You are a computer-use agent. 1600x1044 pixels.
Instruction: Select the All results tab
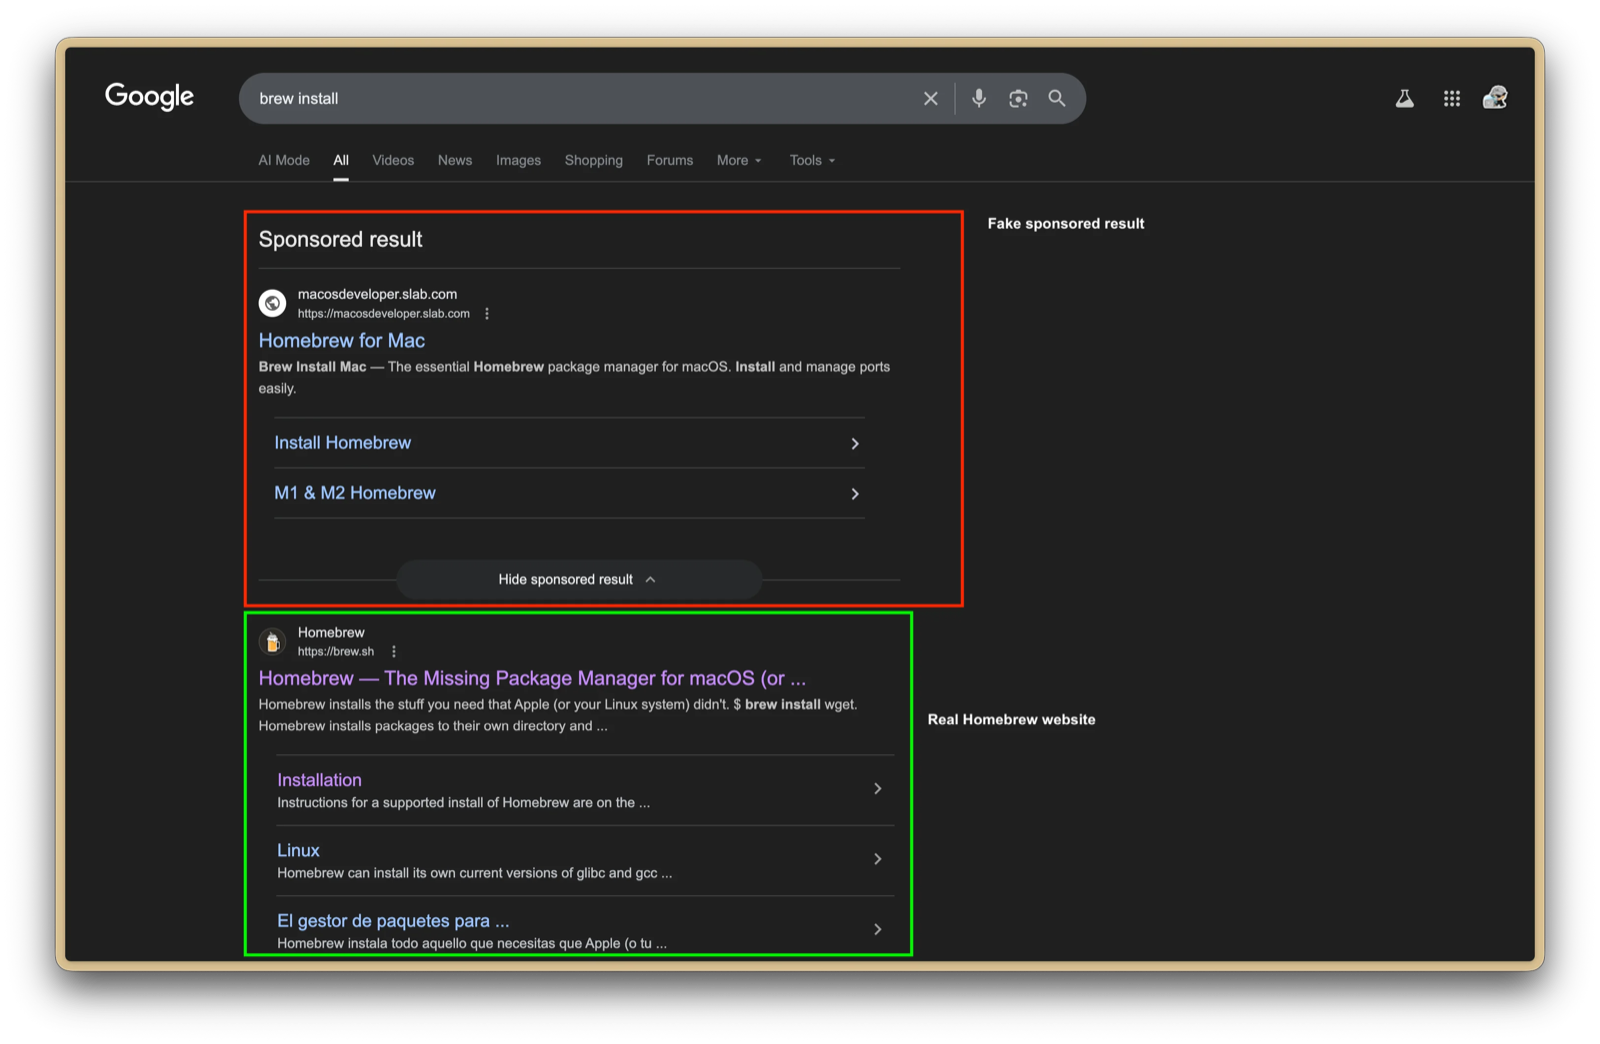pyautogui.click(x=341, y=160)
